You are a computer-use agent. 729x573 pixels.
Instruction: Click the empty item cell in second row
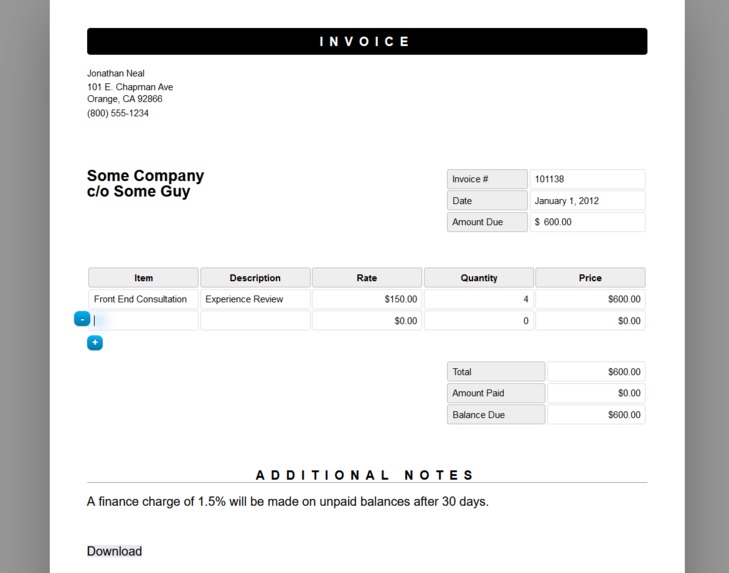point(146,321)
